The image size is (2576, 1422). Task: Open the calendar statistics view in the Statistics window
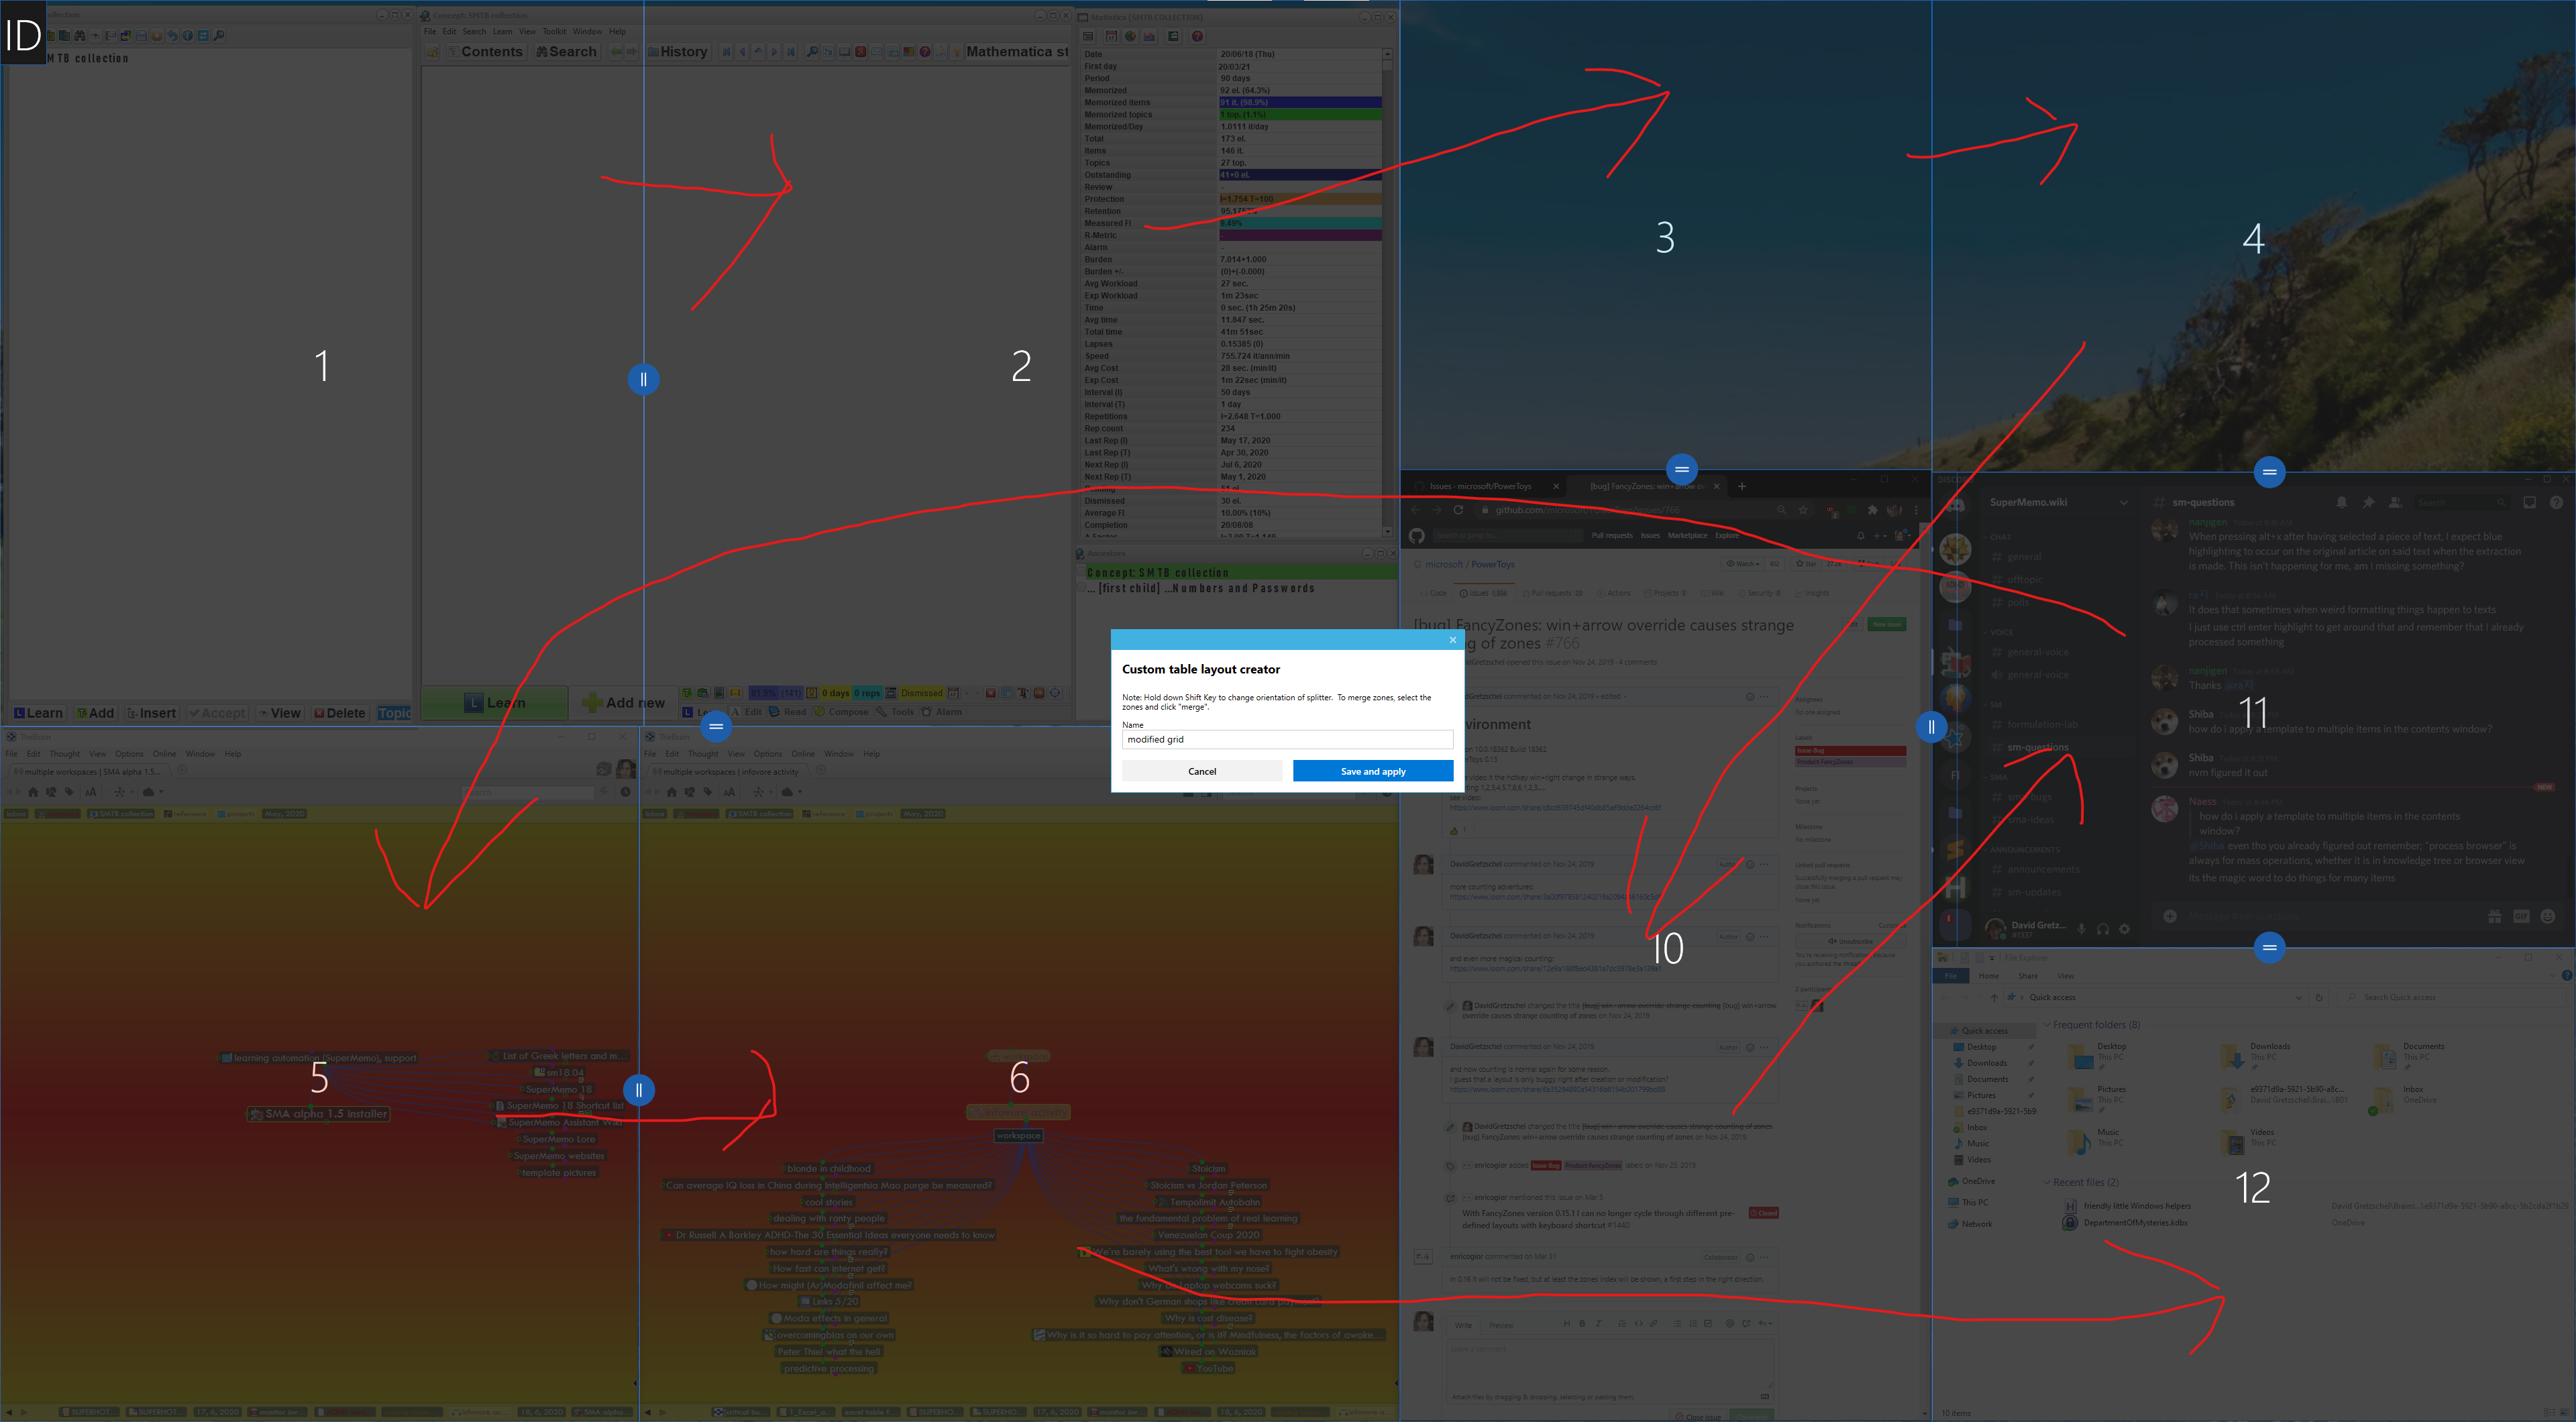coord(1111,36)
